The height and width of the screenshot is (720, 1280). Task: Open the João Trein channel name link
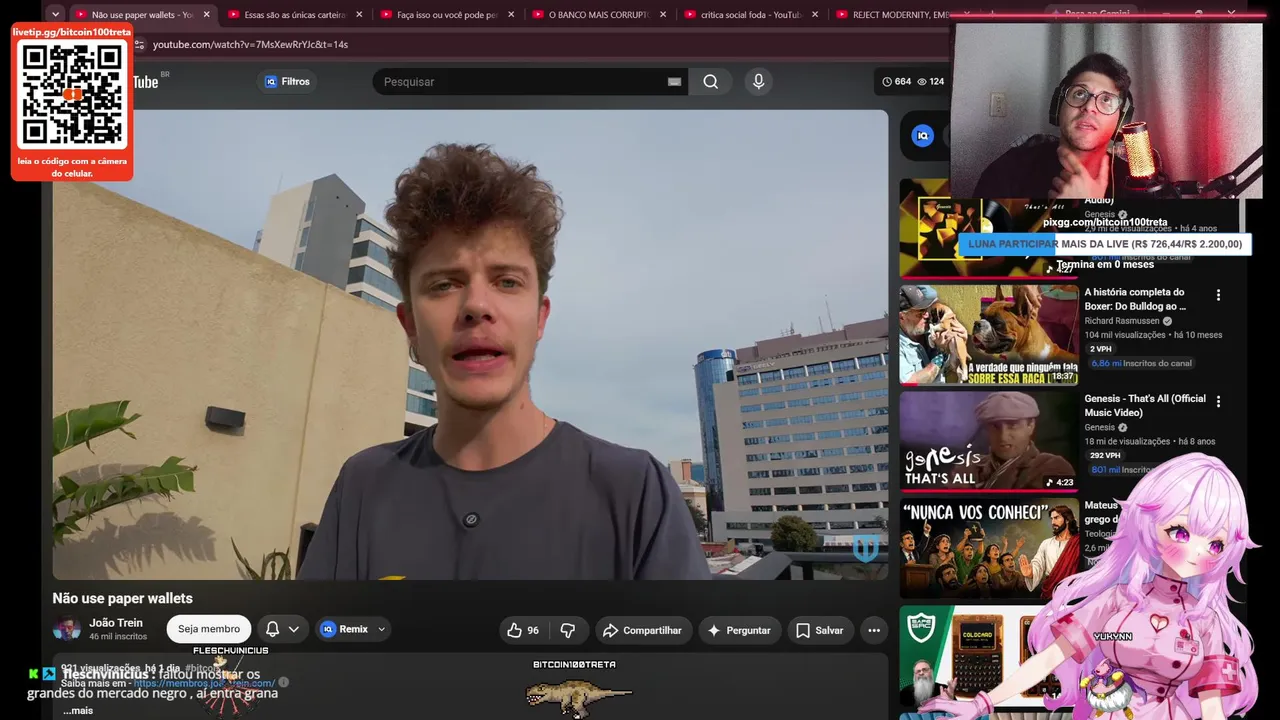(x=116, y=623)
